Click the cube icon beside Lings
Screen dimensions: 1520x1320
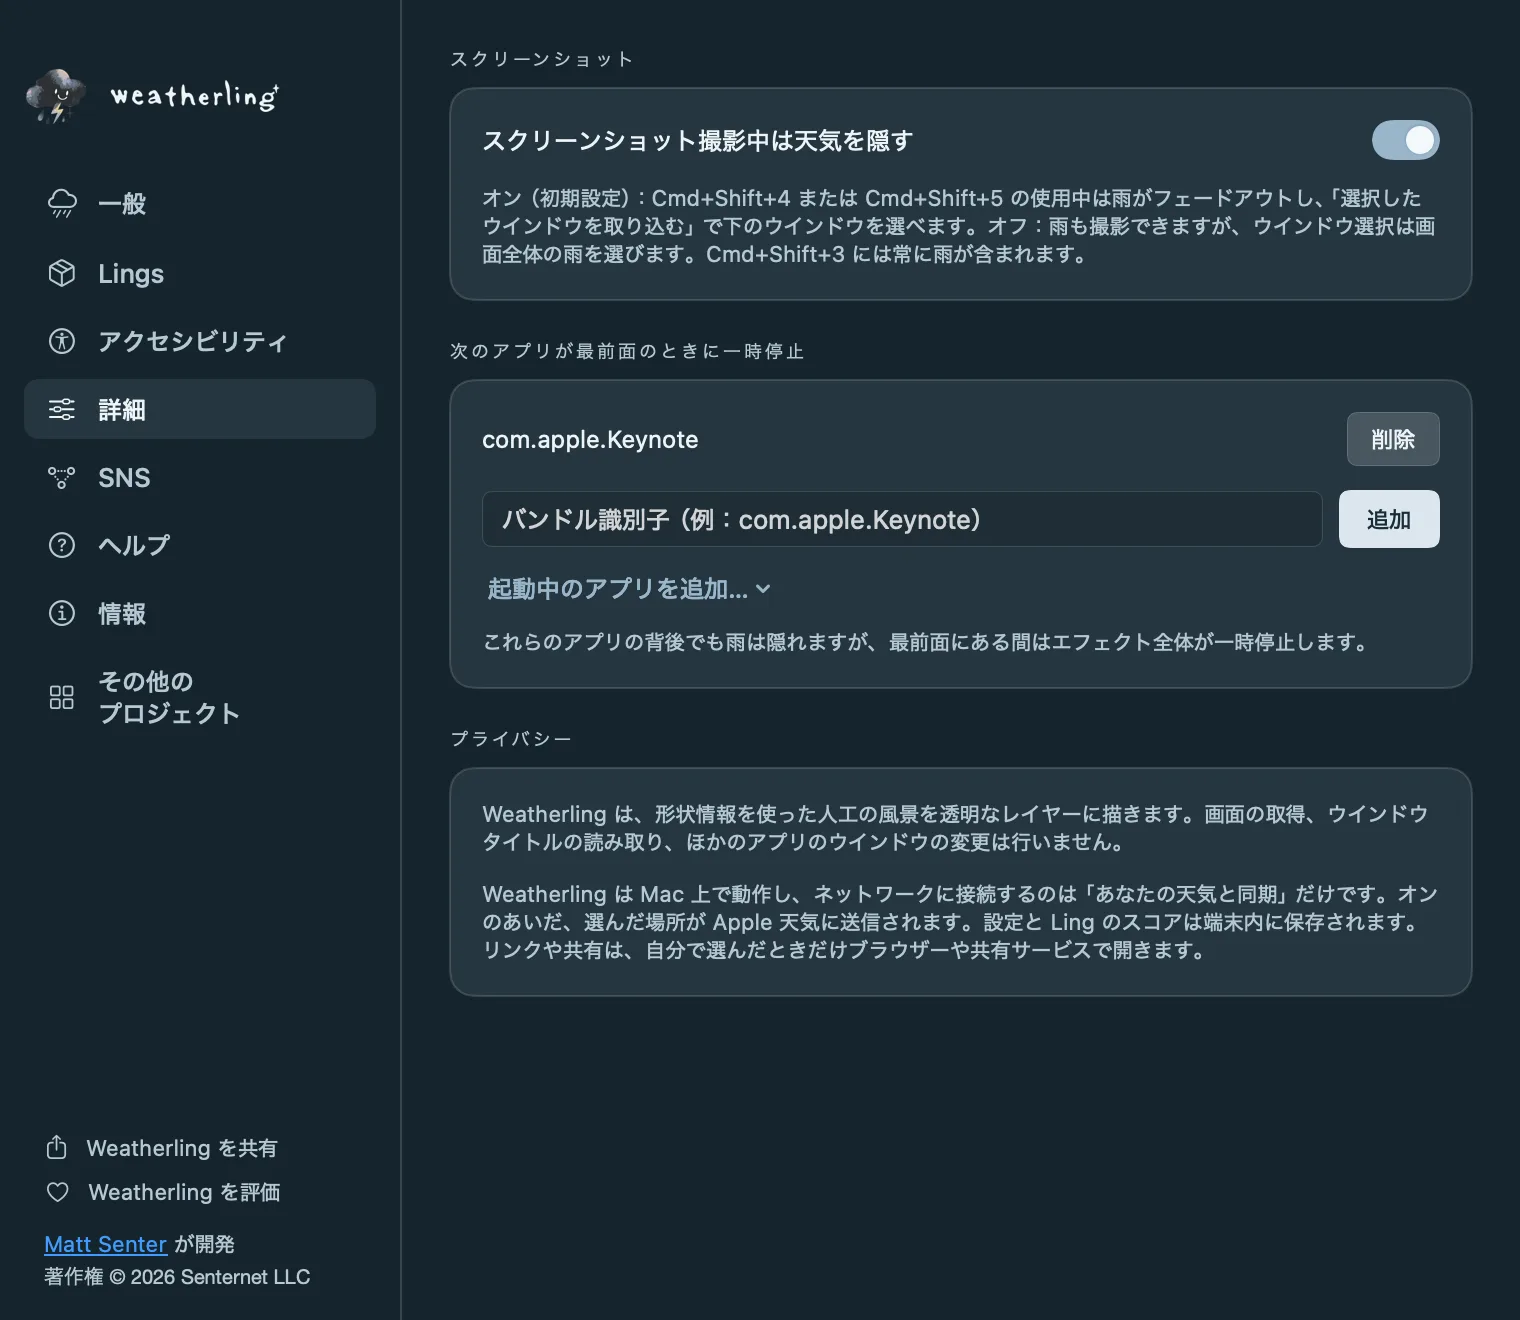pos(62,273)
